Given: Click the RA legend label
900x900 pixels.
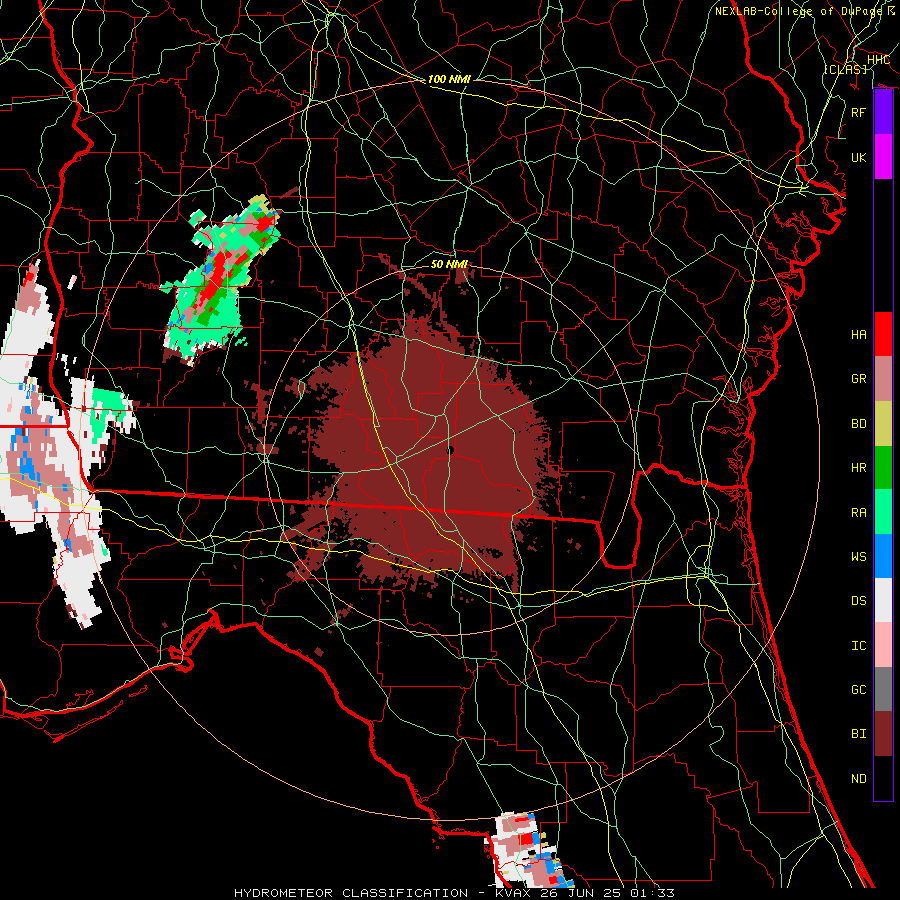Looking at the screenshot, I should coord(859,513).
